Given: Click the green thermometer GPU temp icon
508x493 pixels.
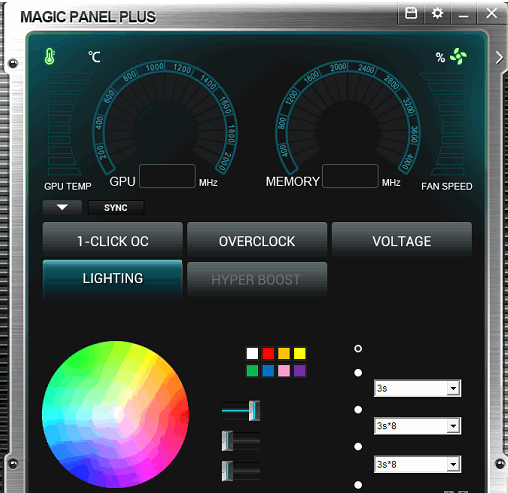Looking at the screenshot, I should tap(50, 56).
